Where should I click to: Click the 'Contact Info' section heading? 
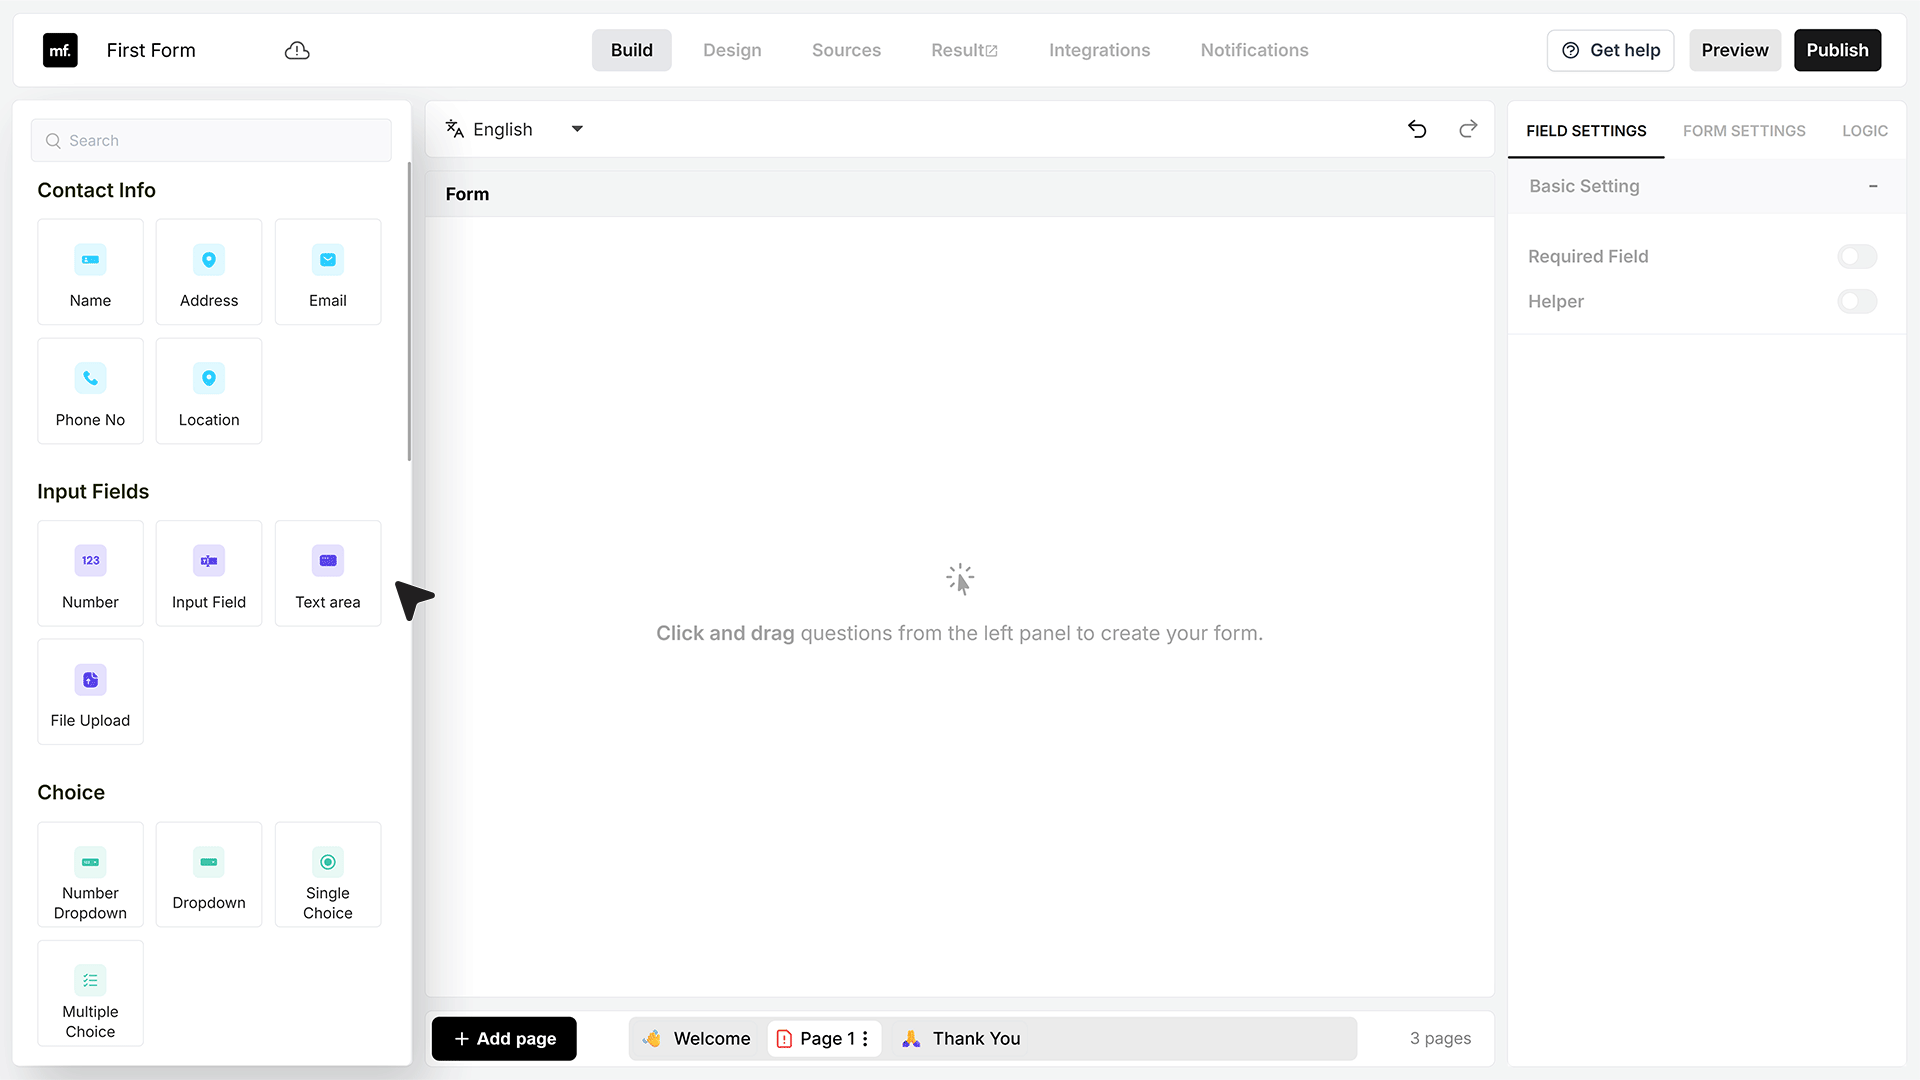(x=96, y=190)
